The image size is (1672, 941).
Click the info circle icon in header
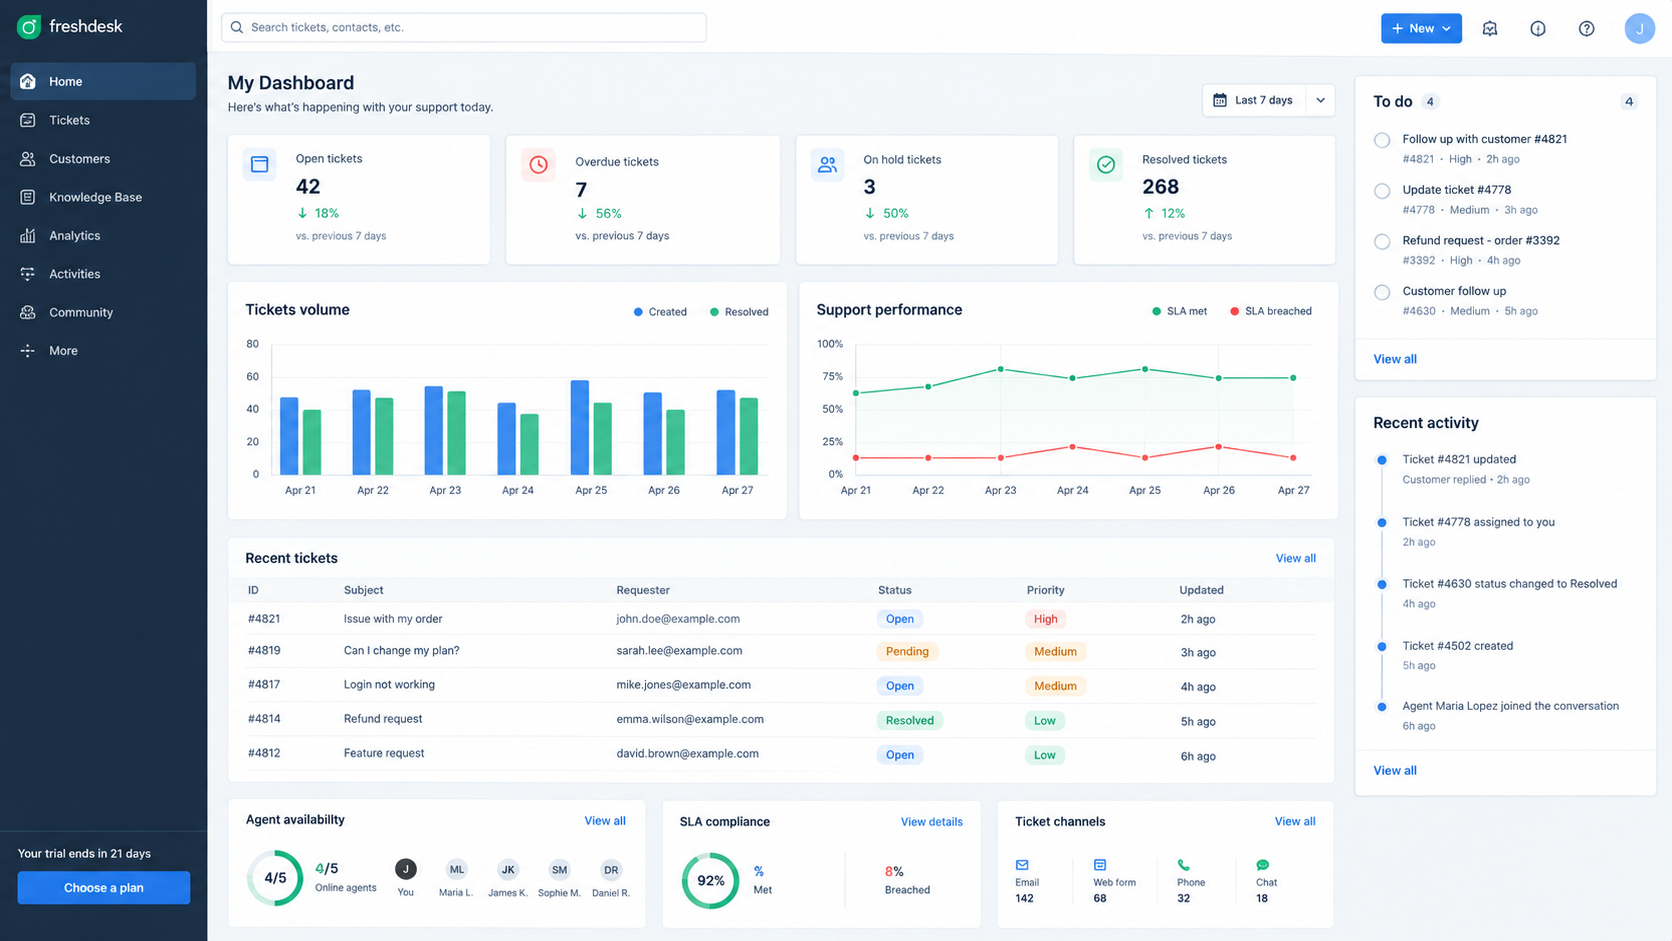(1538, 28)
